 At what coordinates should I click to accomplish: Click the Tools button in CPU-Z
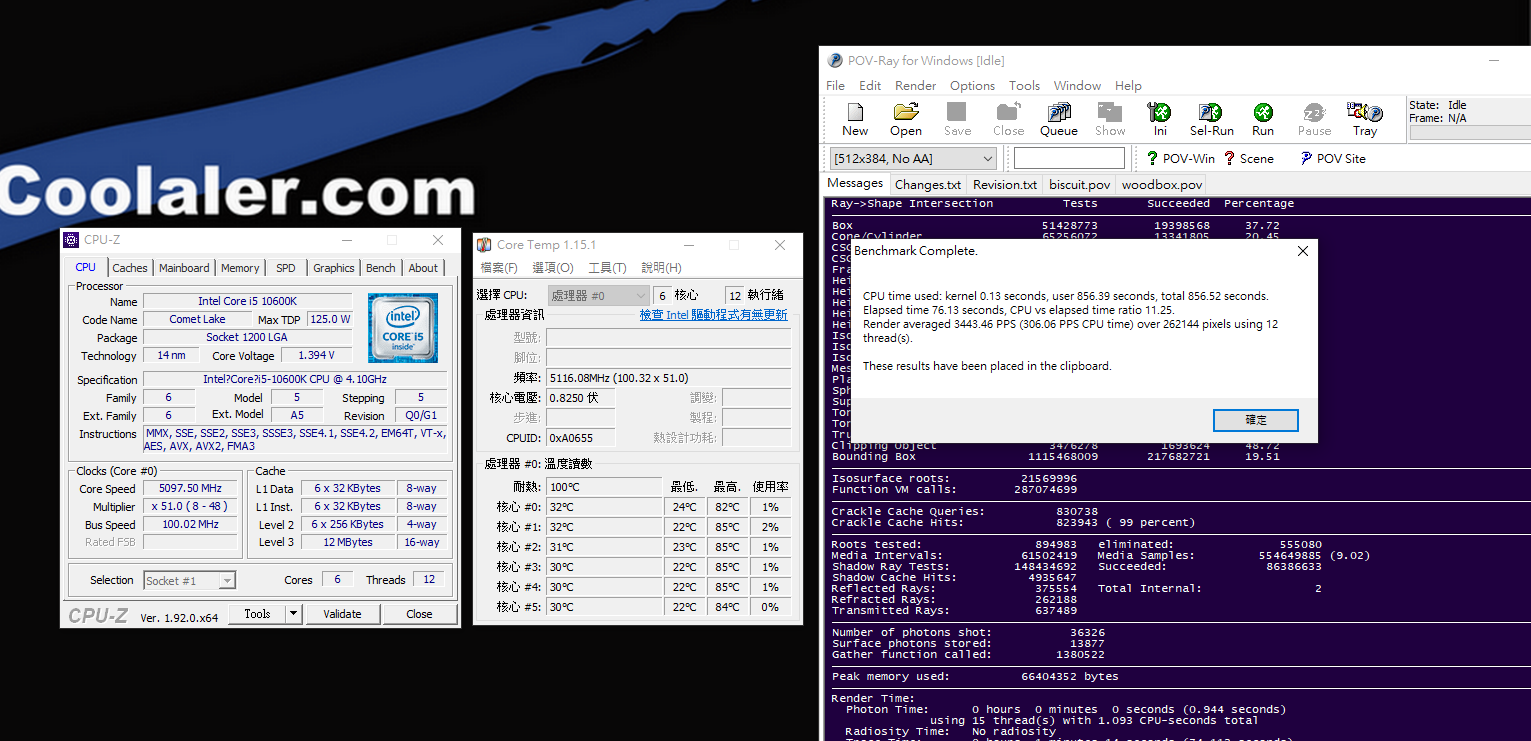[257, 614]
